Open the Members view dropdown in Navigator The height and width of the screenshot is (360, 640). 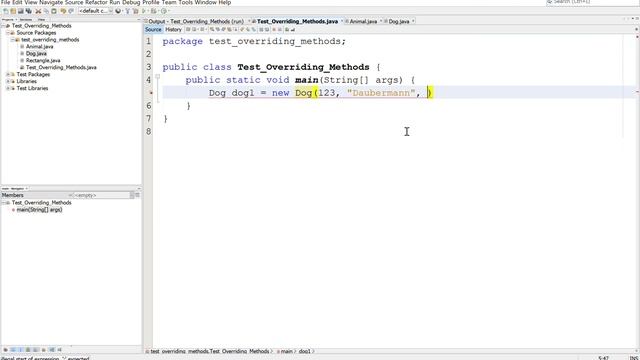(35, 195)
